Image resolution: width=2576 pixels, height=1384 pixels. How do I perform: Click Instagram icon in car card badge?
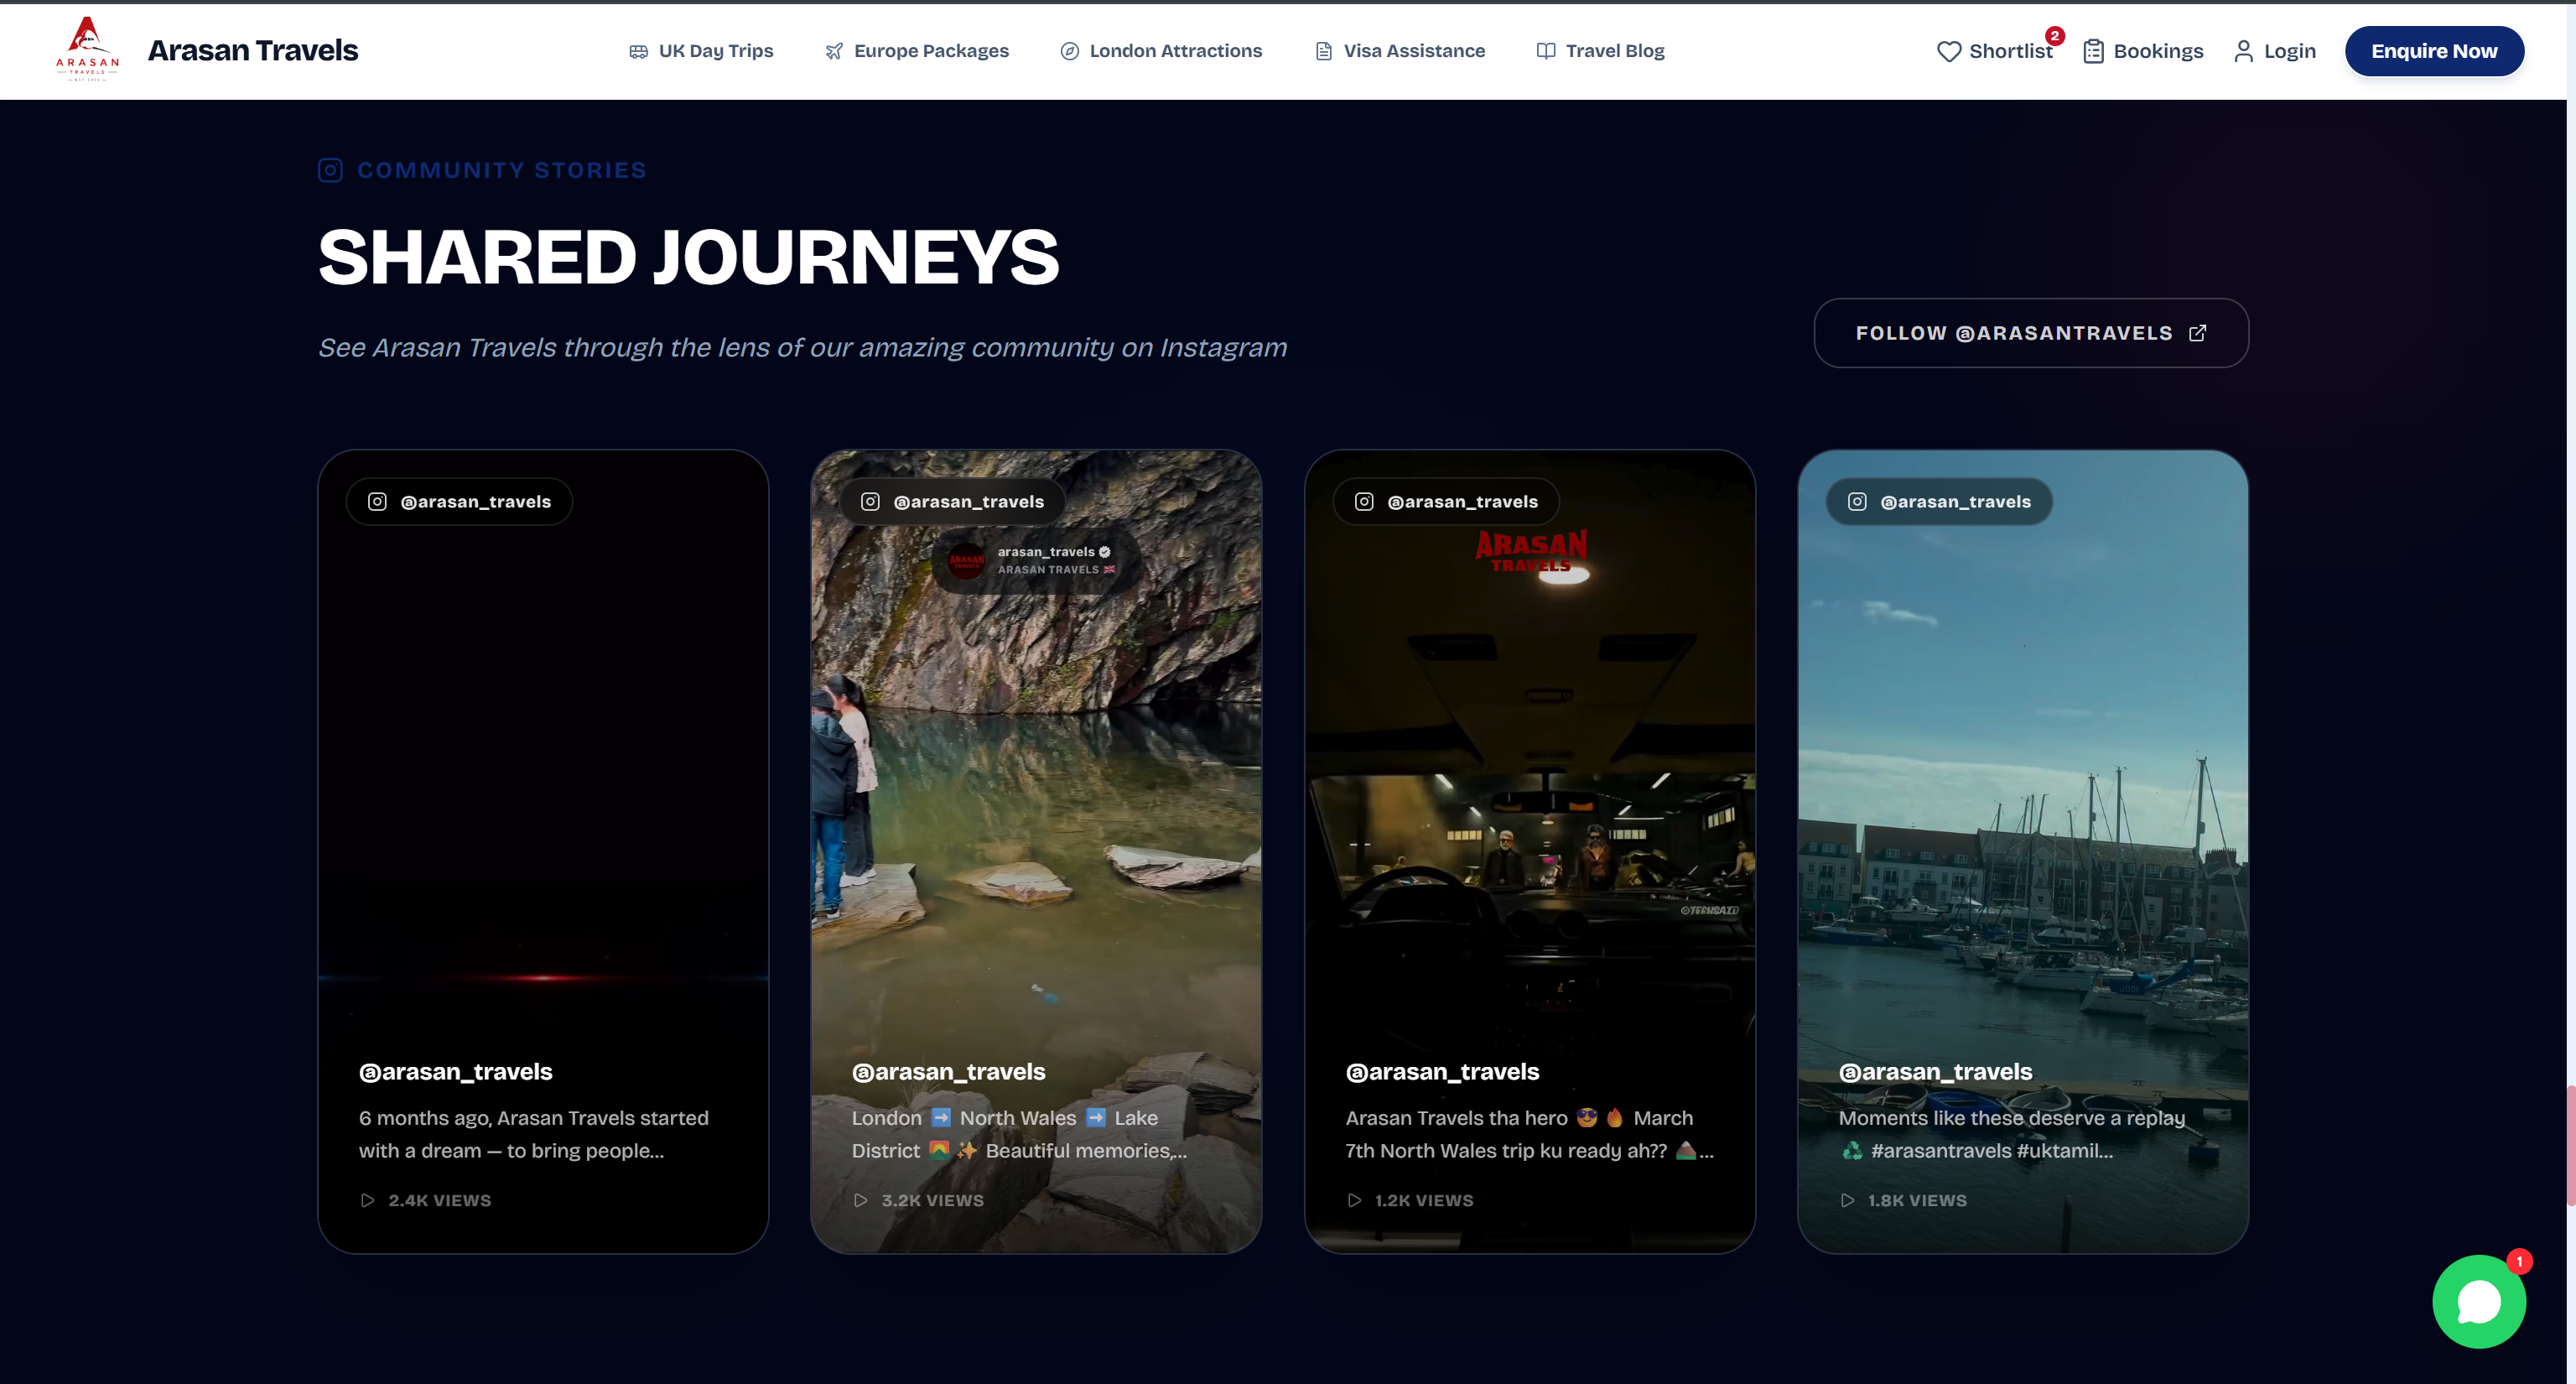(x=1364, y=501)
